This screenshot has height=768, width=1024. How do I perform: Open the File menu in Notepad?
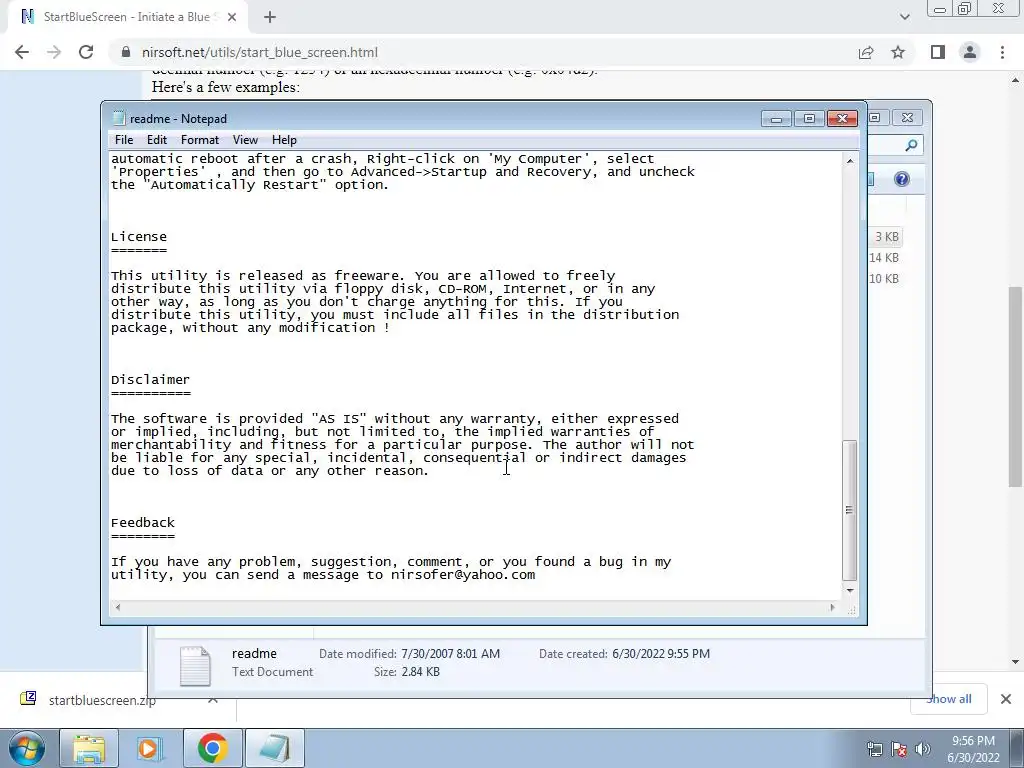(123, 140)
